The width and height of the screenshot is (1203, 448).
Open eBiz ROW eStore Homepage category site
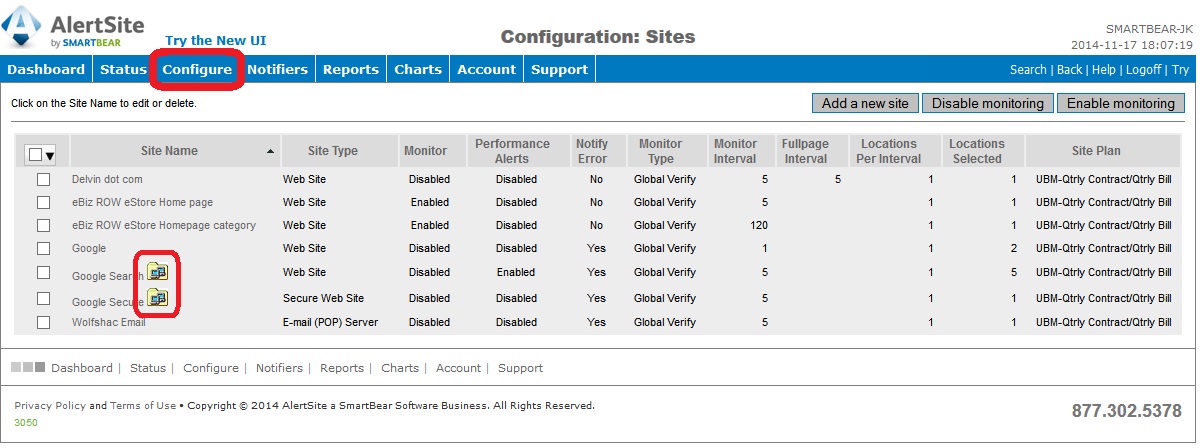[164, 225]
